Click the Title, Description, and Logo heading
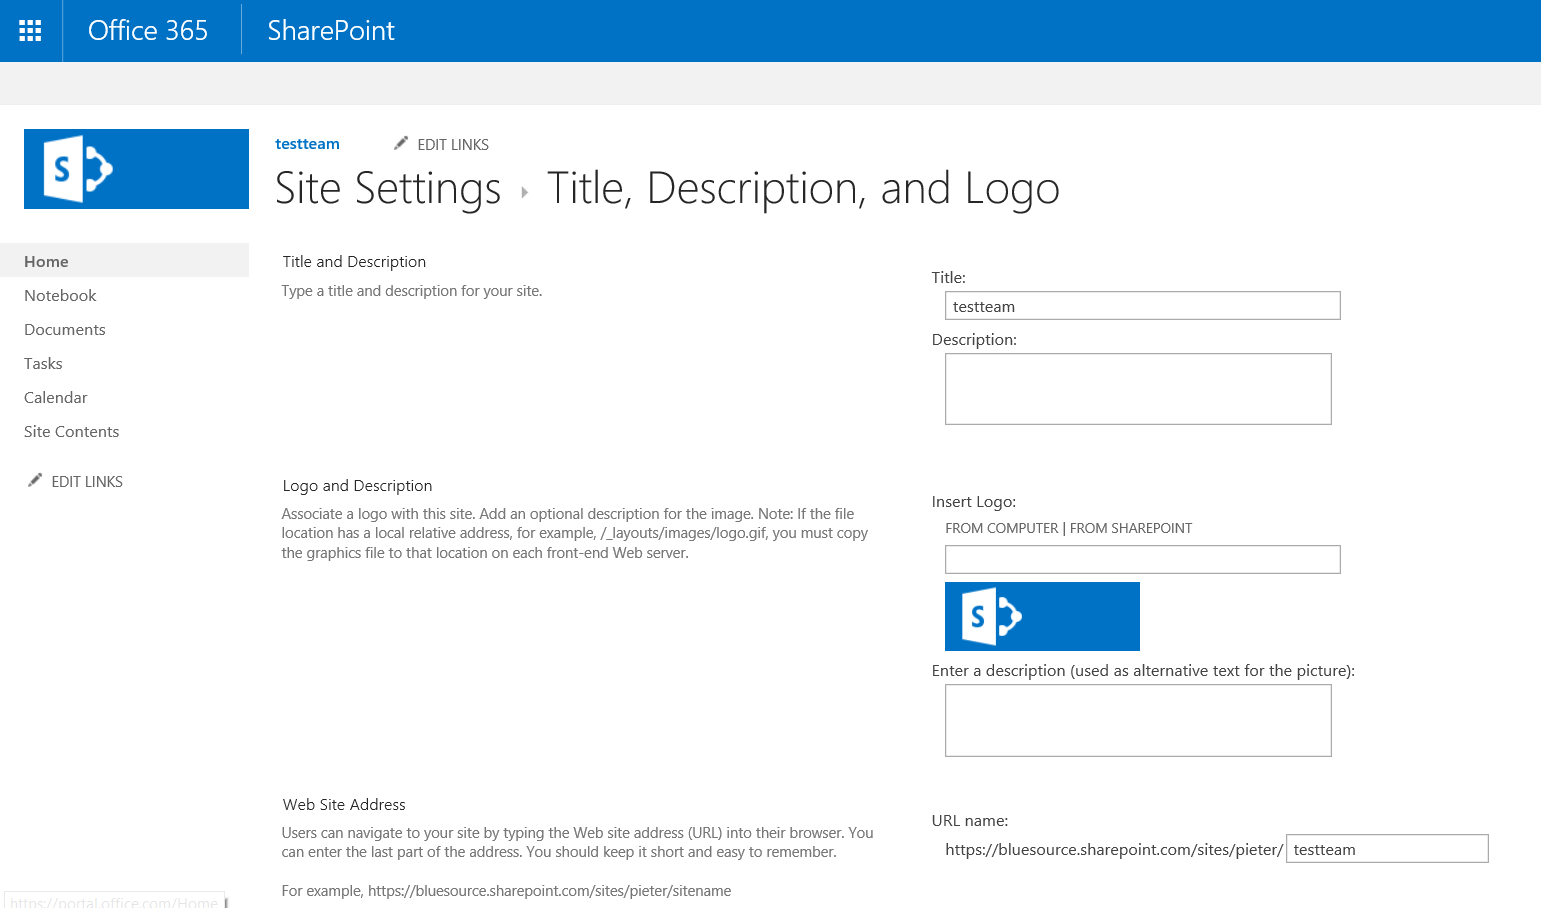The image size is (1541, 908). [x=803, y=188]
